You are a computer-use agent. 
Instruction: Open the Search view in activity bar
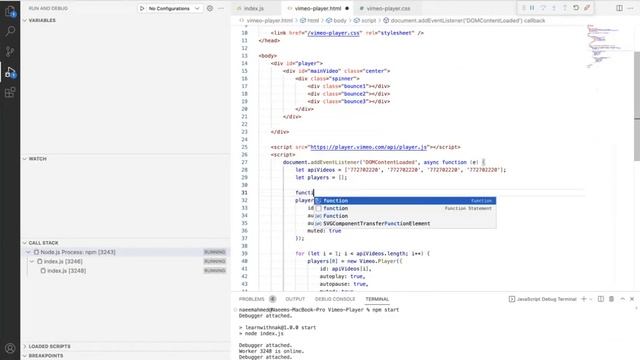click(10, 31)
